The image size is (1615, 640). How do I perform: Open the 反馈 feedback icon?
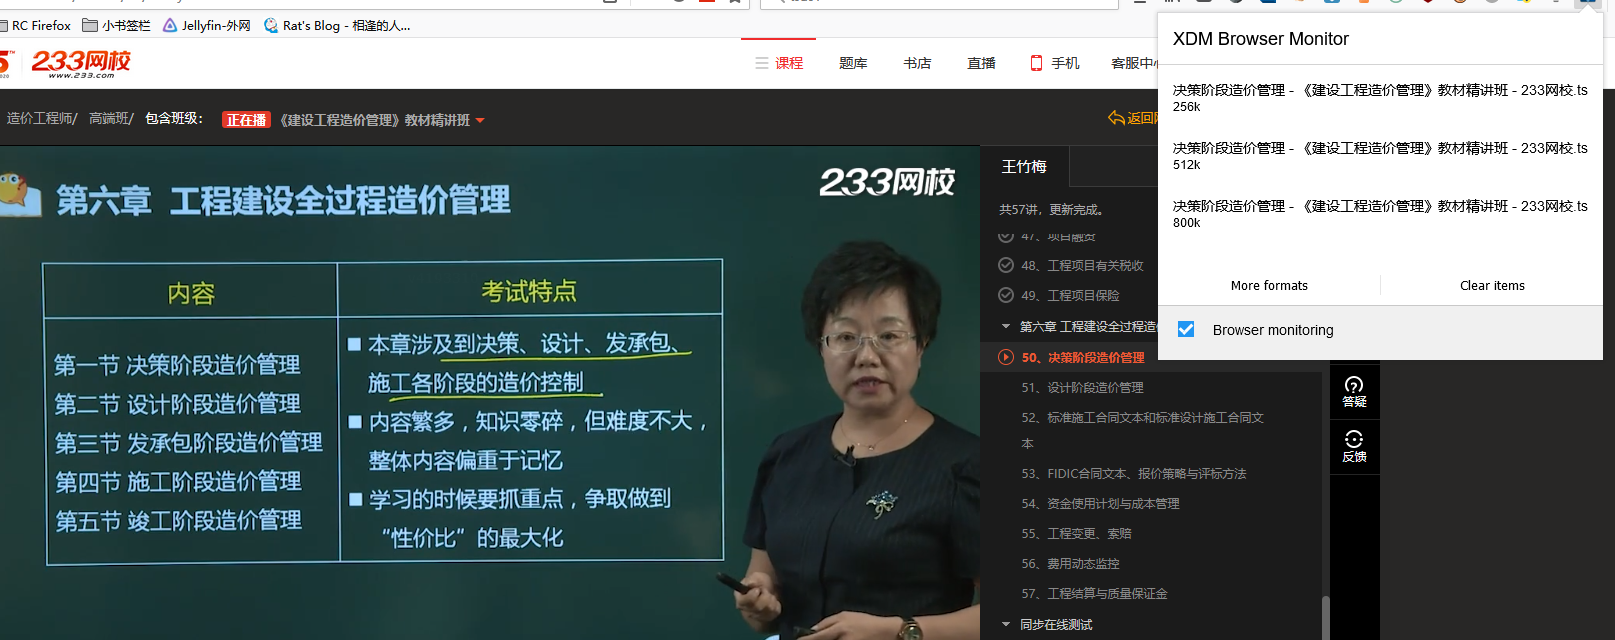pyautogui.click(x=1354, y=446)
